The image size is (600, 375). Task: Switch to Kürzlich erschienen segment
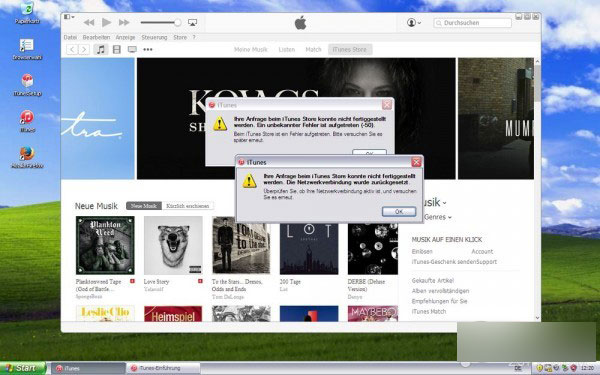tap(188, 206)
